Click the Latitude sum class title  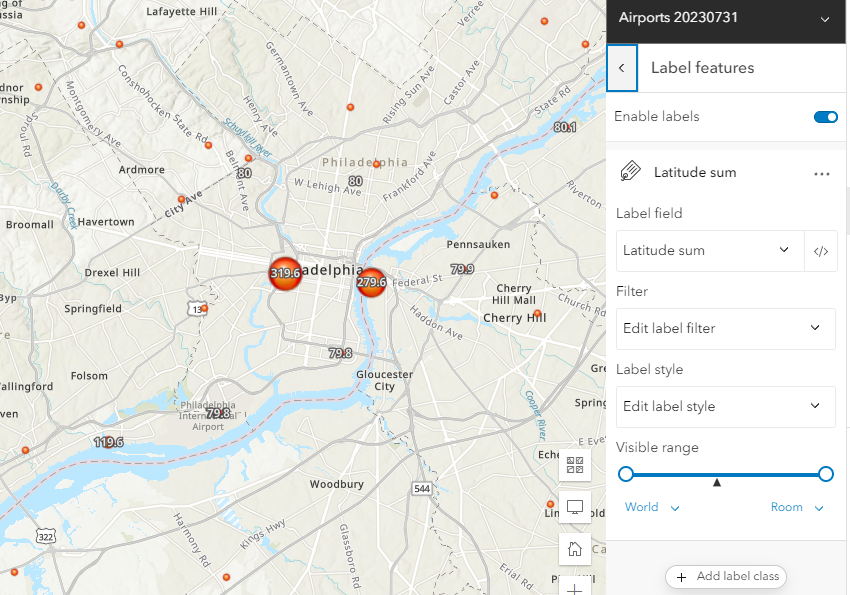pos(695,173)
